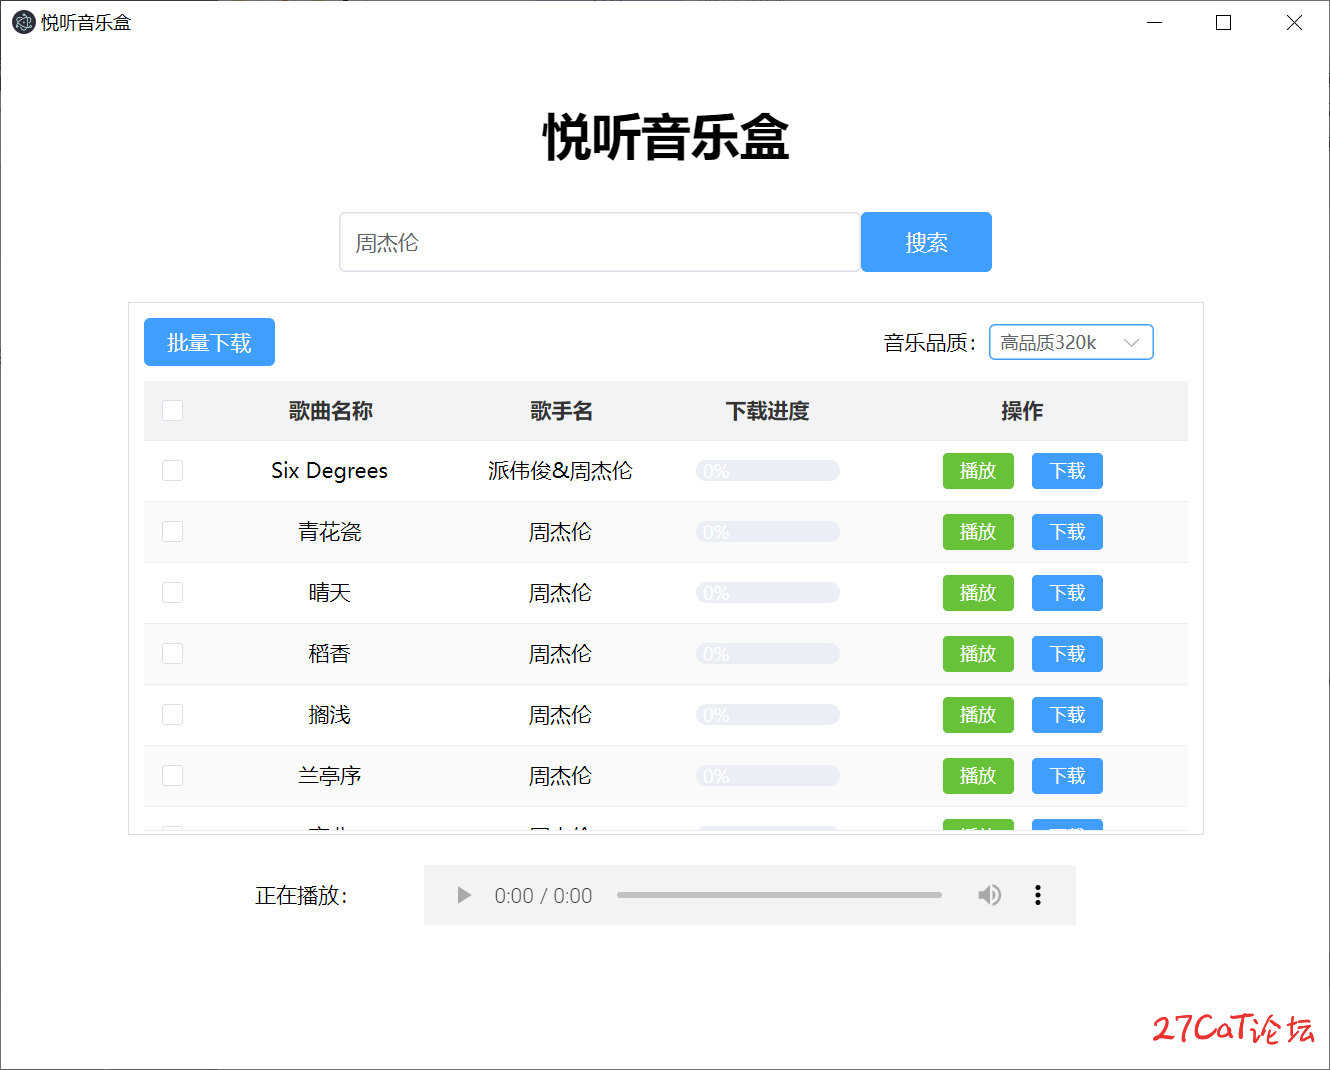Check the 兰亭序 row checkbox
1330x1070 pixels.
pos(172,775)
